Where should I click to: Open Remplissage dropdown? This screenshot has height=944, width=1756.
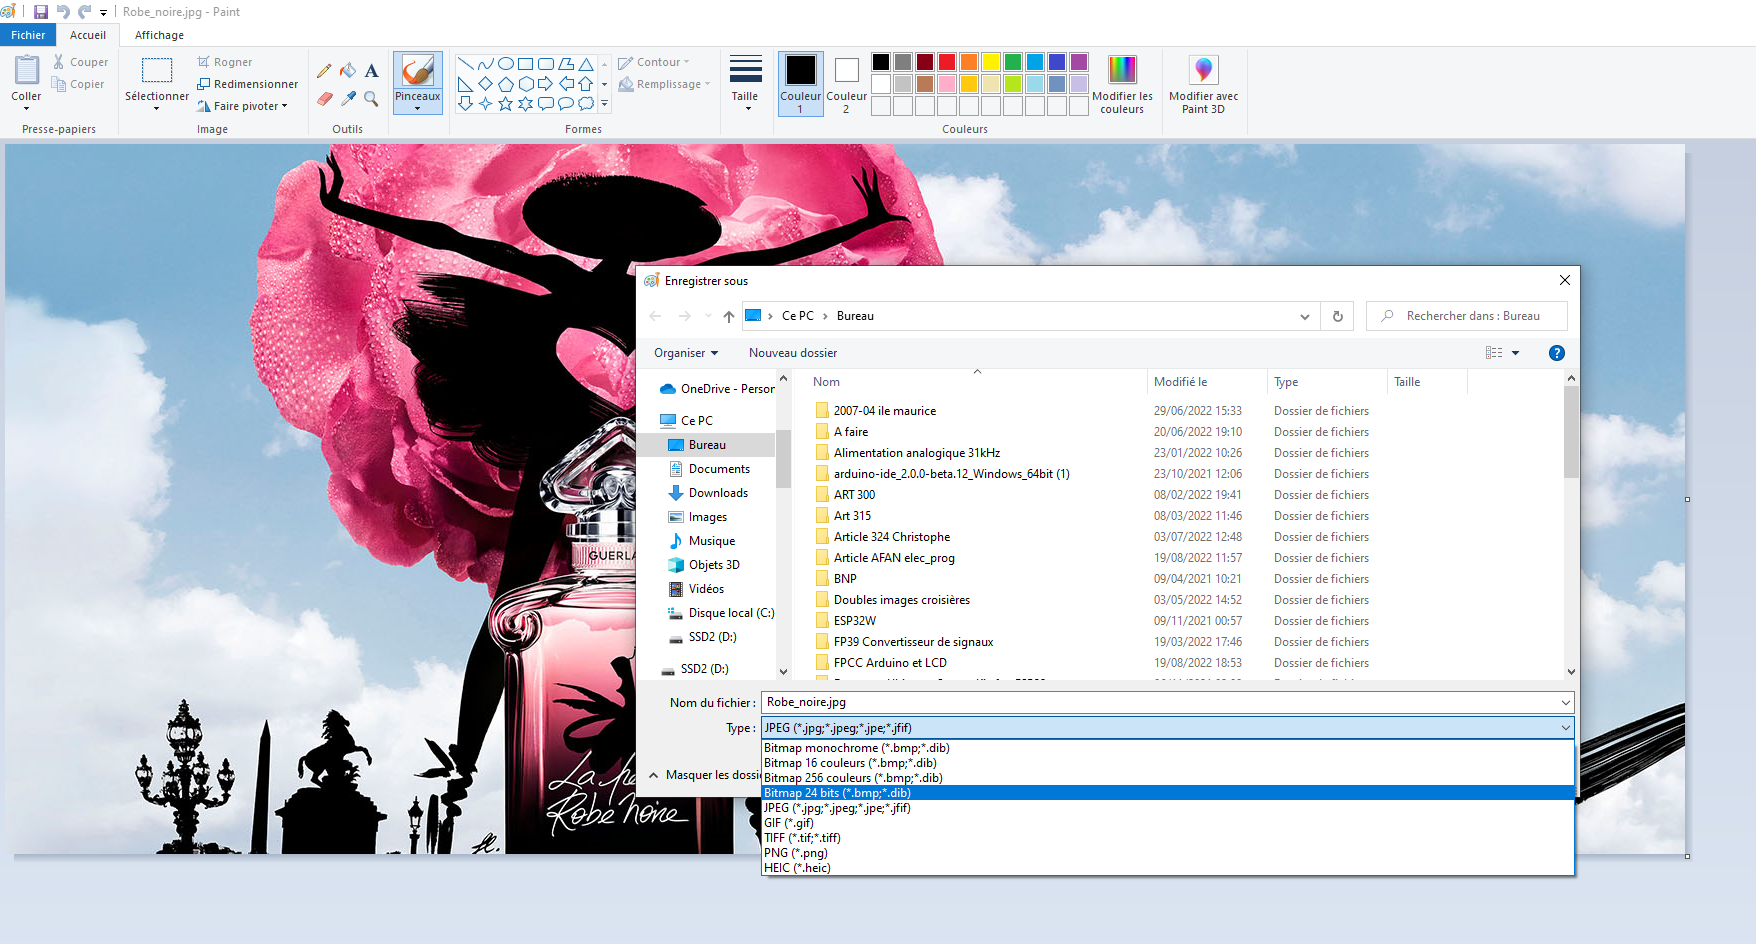coord(664,84)
